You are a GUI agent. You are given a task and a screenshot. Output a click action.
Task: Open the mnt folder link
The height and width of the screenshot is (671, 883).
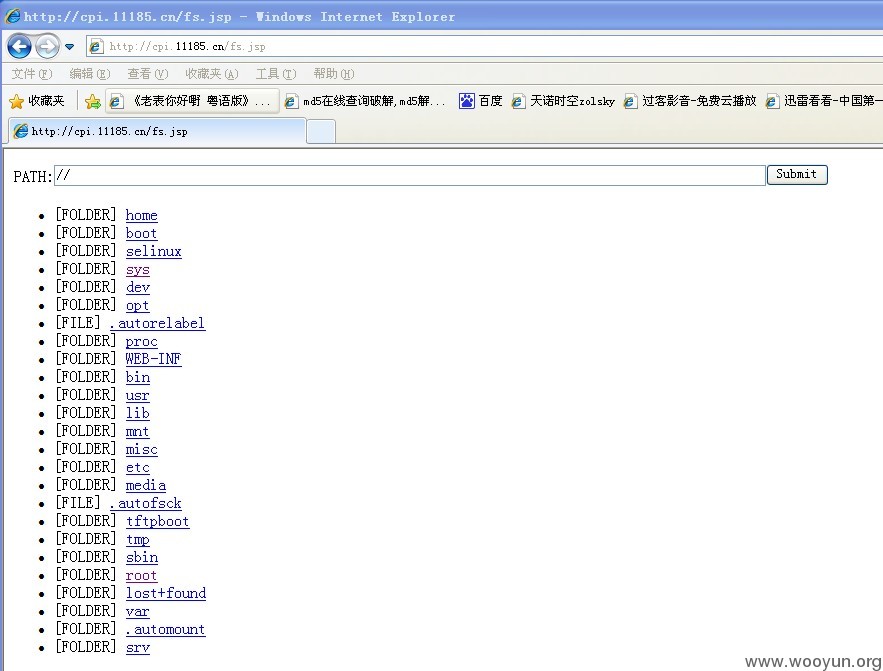point(137,431)
